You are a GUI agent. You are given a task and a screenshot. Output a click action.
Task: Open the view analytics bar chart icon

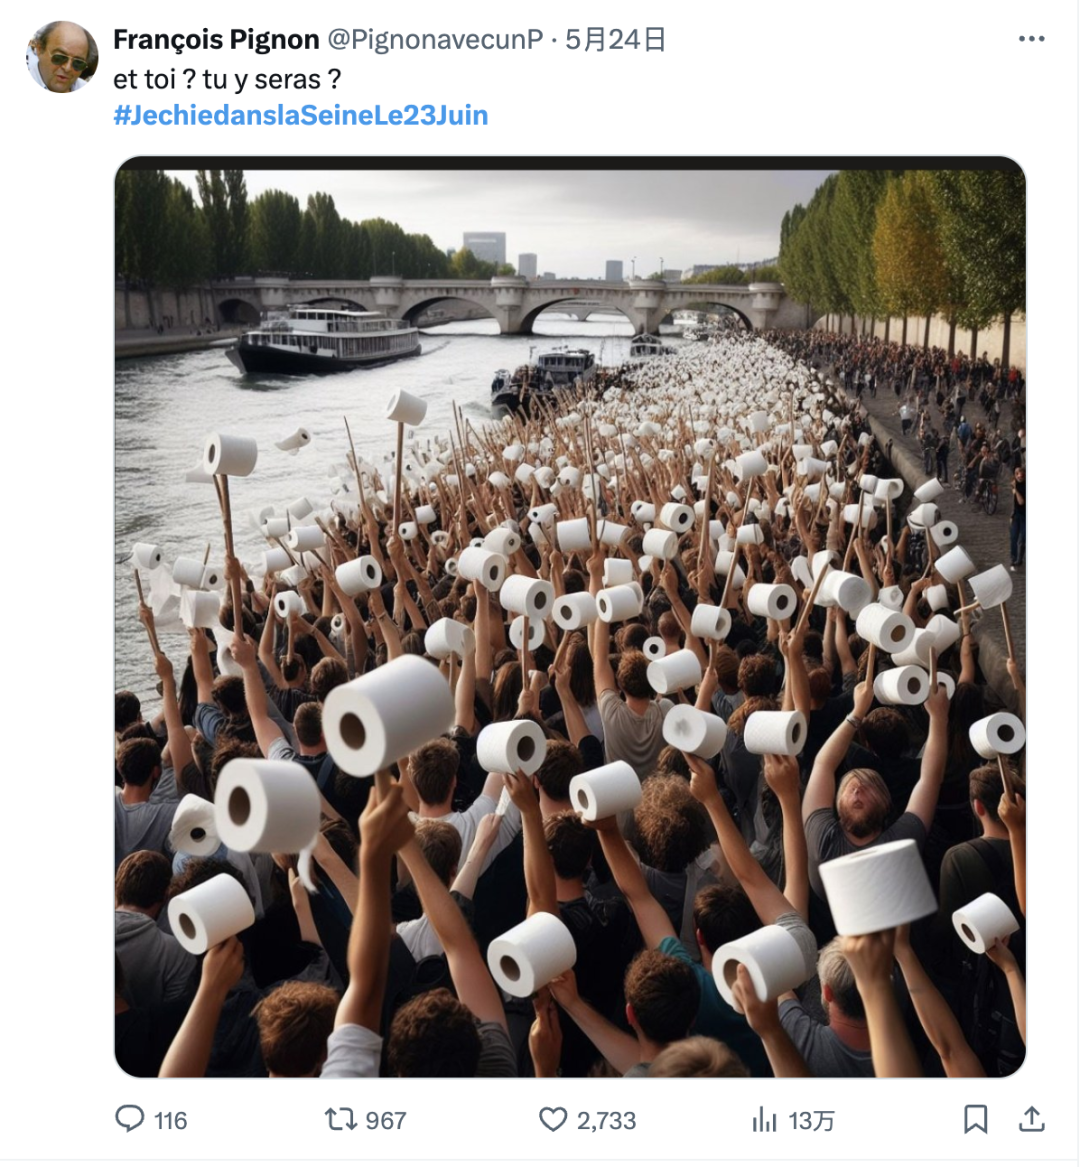pyautogui.click(x=764, y=1119)
